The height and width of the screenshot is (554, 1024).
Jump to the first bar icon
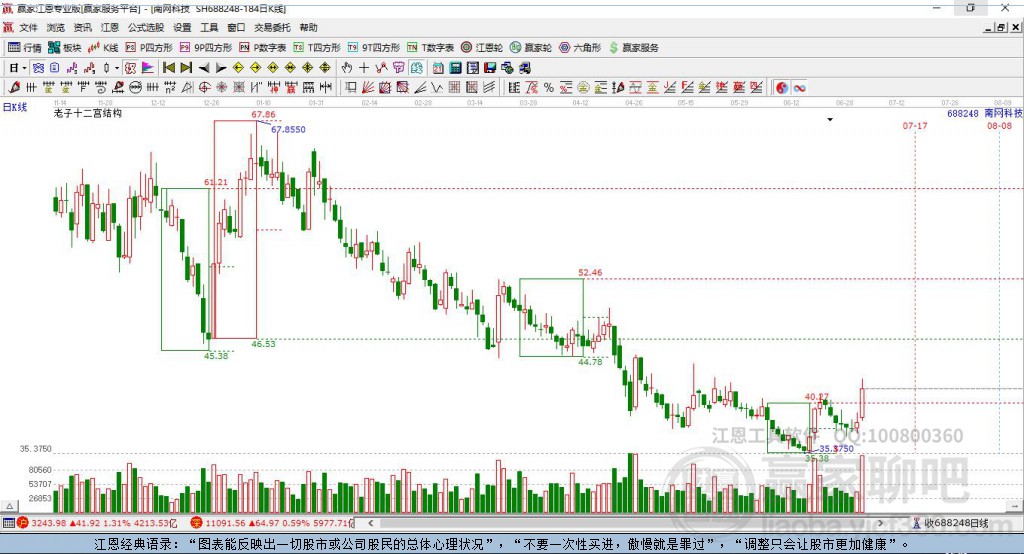point(168,68)
